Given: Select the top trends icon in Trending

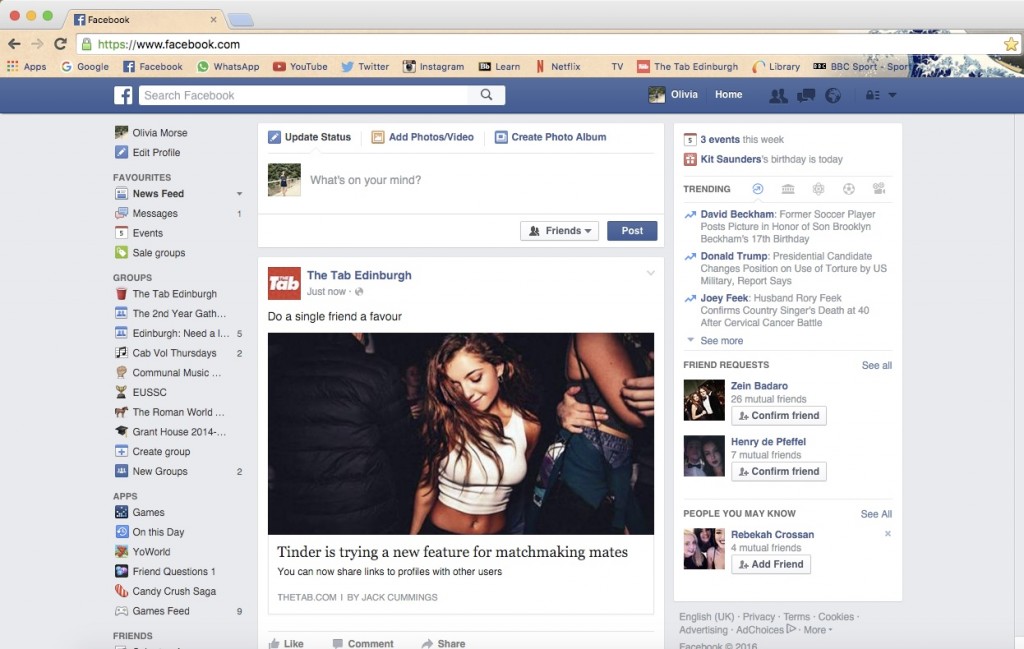Looking at the screenshot, I should pyautogui.click(x=758, y=189).
